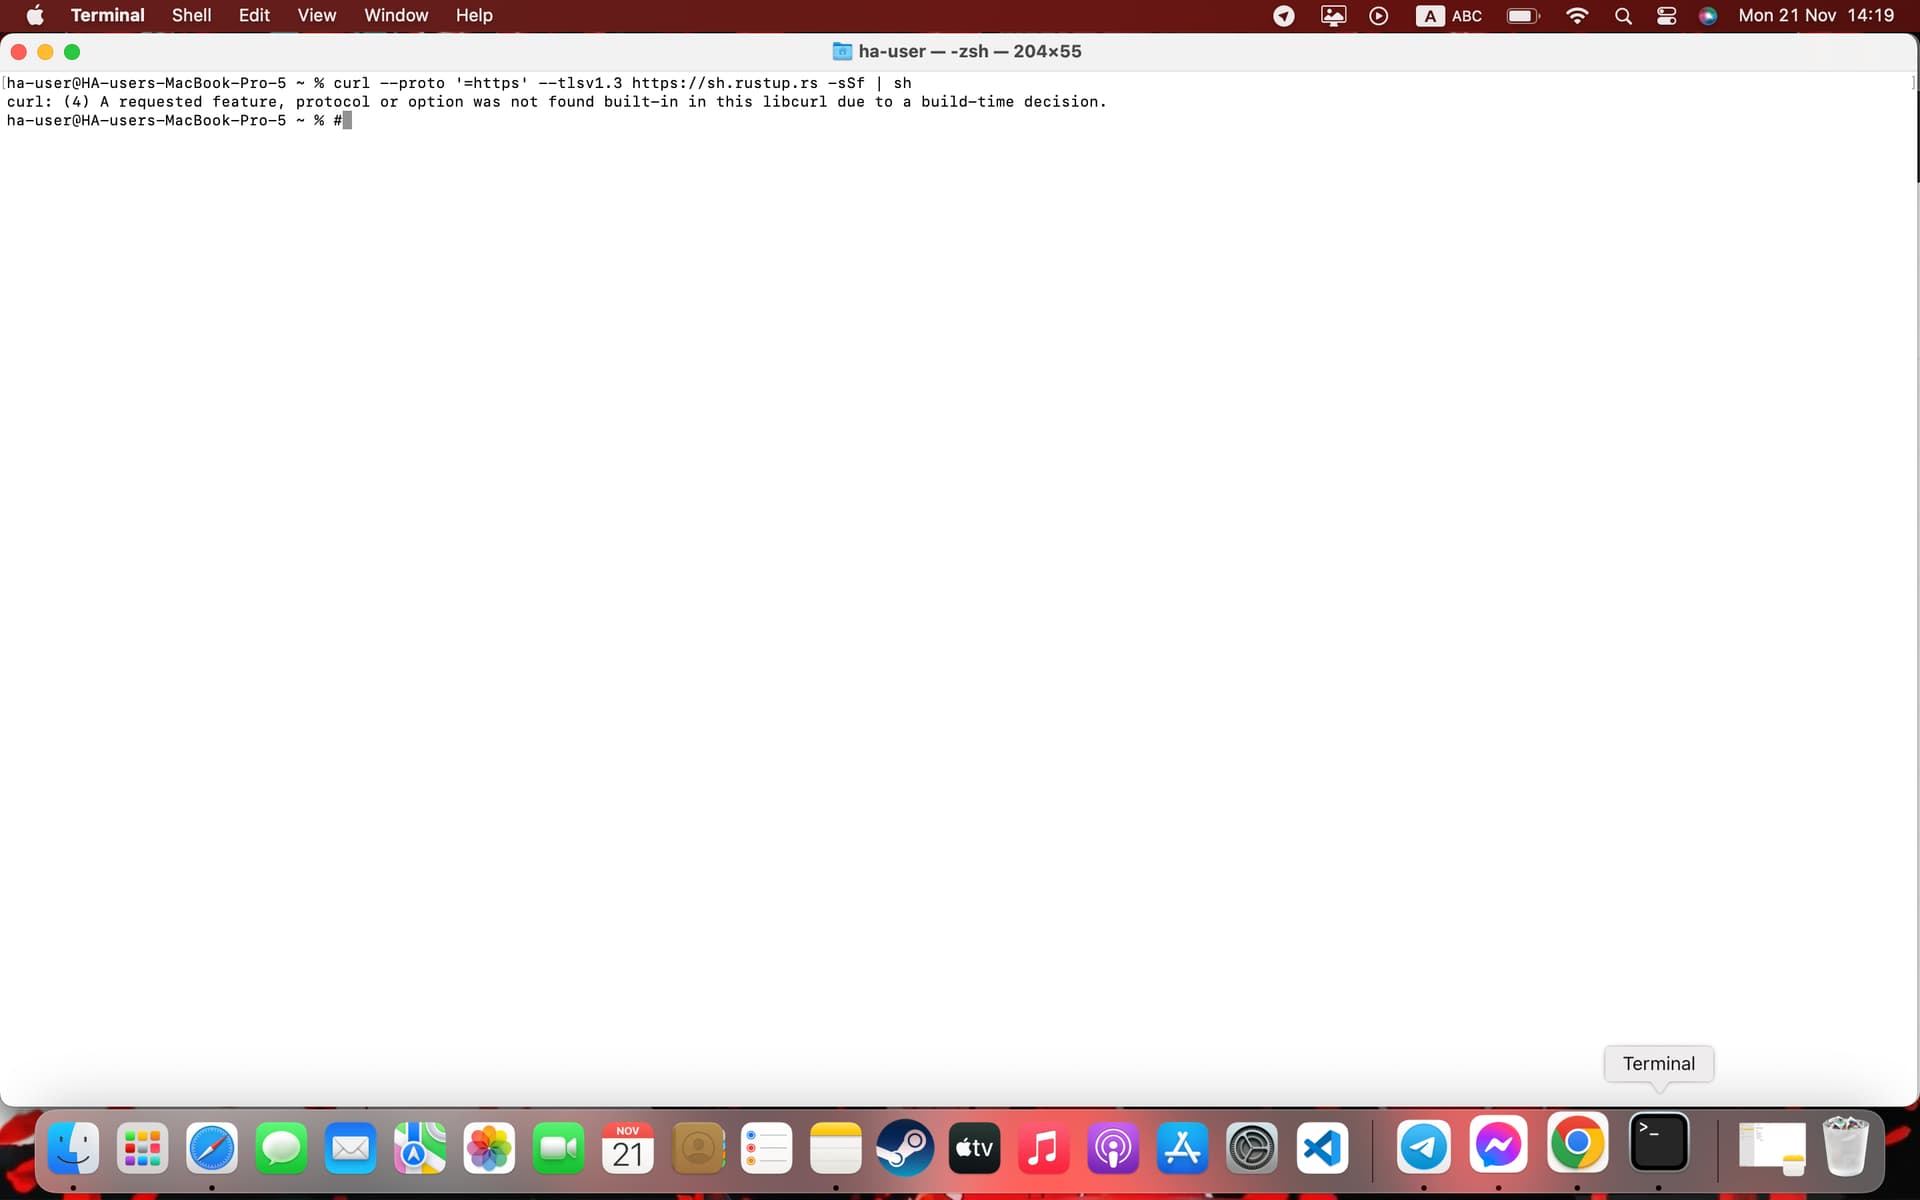Open the Window menu
The image size is (1920, 1200).
(396, 15)
